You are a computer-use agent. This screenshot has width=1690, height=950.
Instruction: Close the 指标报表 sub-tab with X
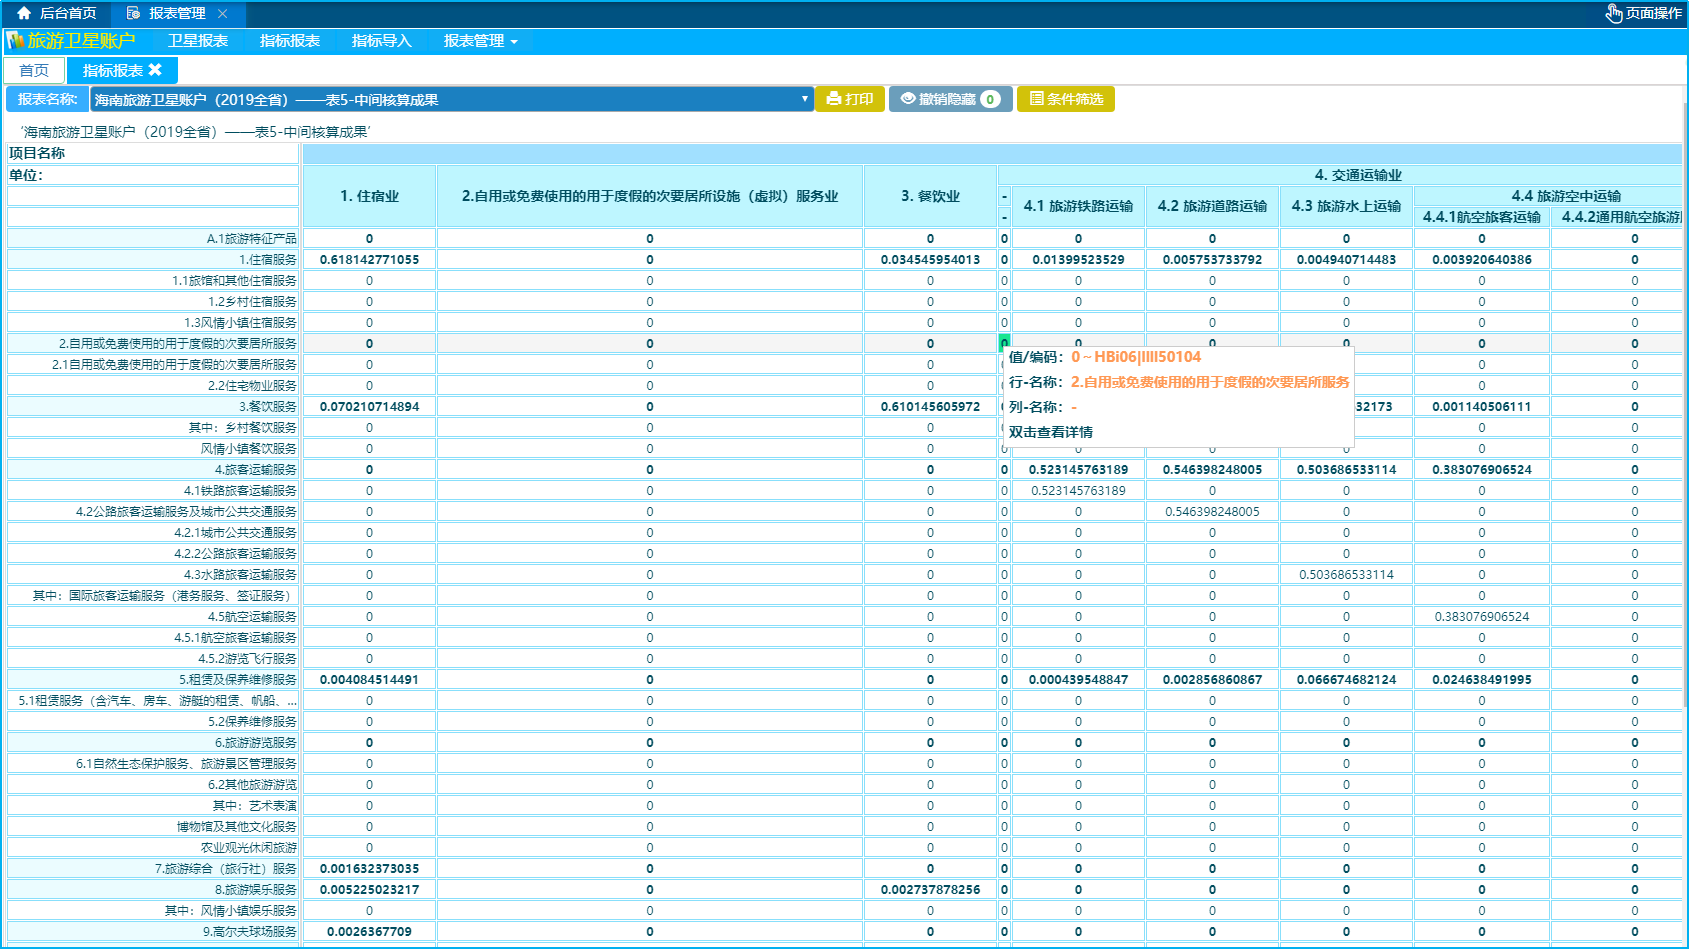click(x=155, y=70)
